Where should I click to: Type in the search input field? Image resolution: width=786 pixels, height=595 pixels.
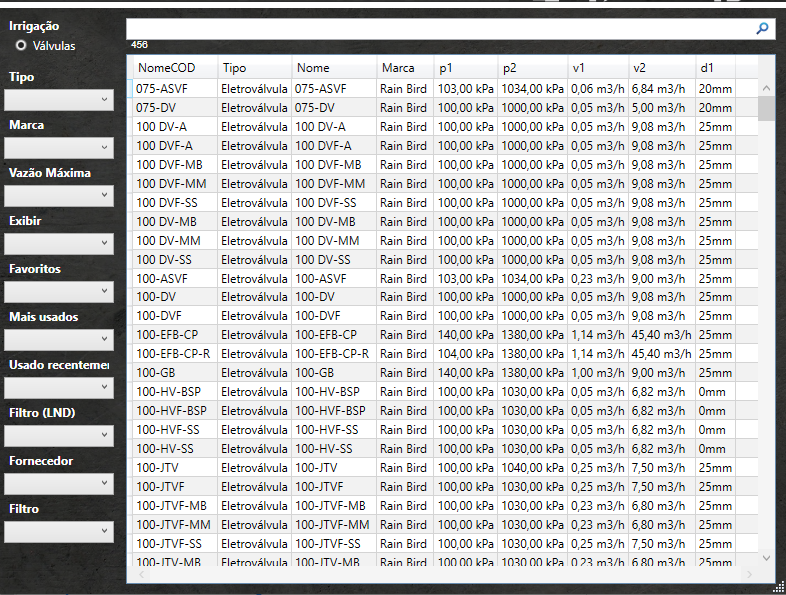(440, 29)
